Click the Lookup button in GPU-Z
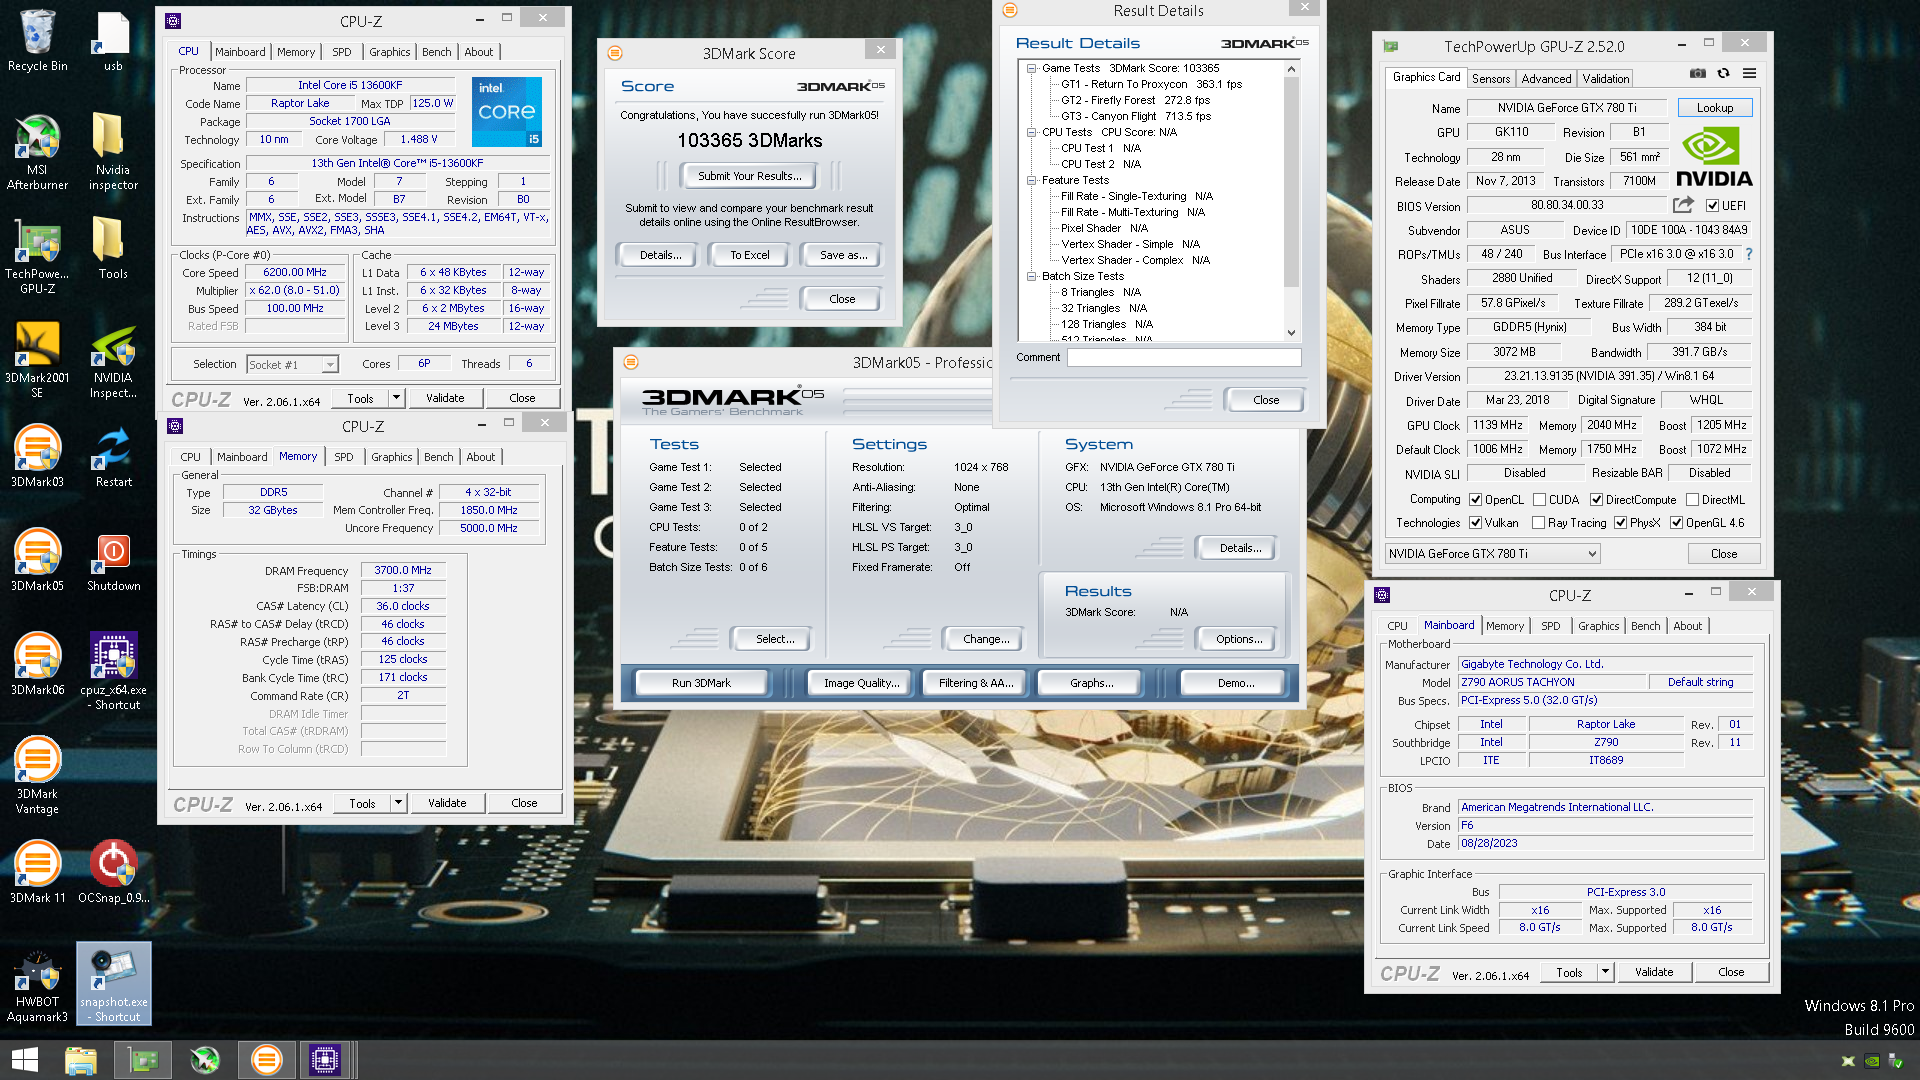Image resolution: width=1920 pixels, height=1080 pixels. (x=1714, y=108)
